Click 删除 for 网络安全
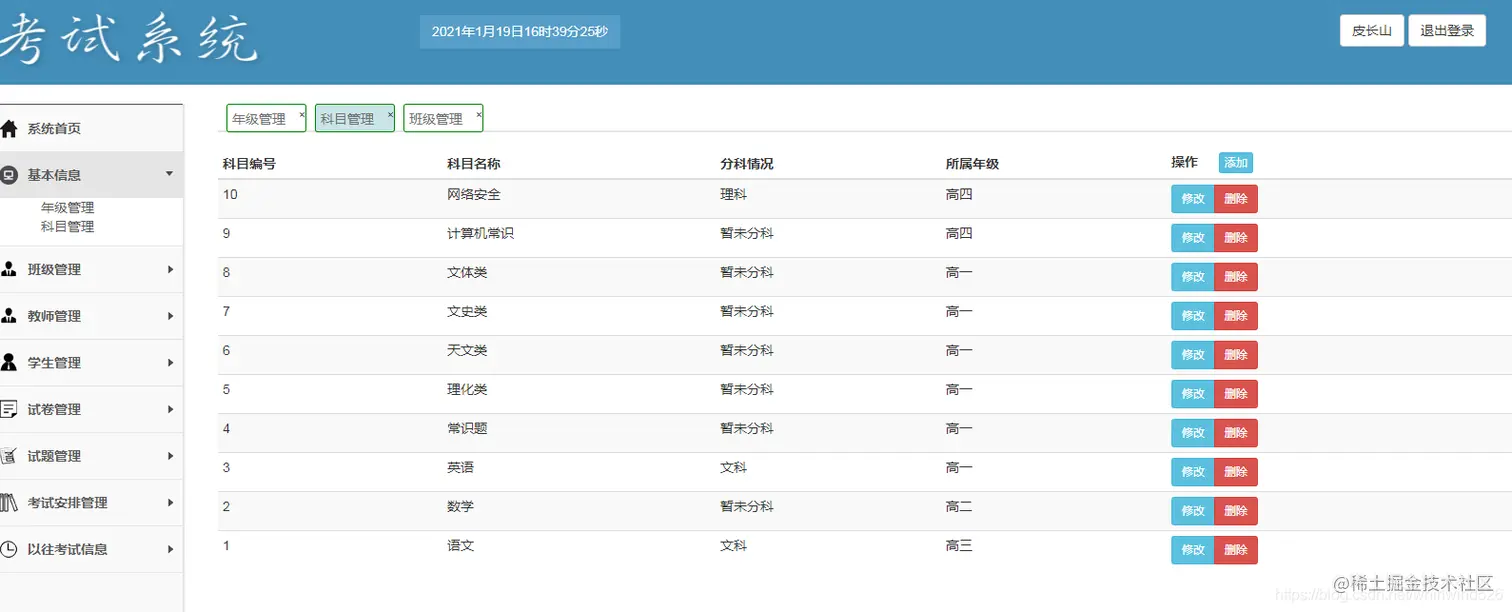This screenshot has width=1512, height=612. [1236, 199]
